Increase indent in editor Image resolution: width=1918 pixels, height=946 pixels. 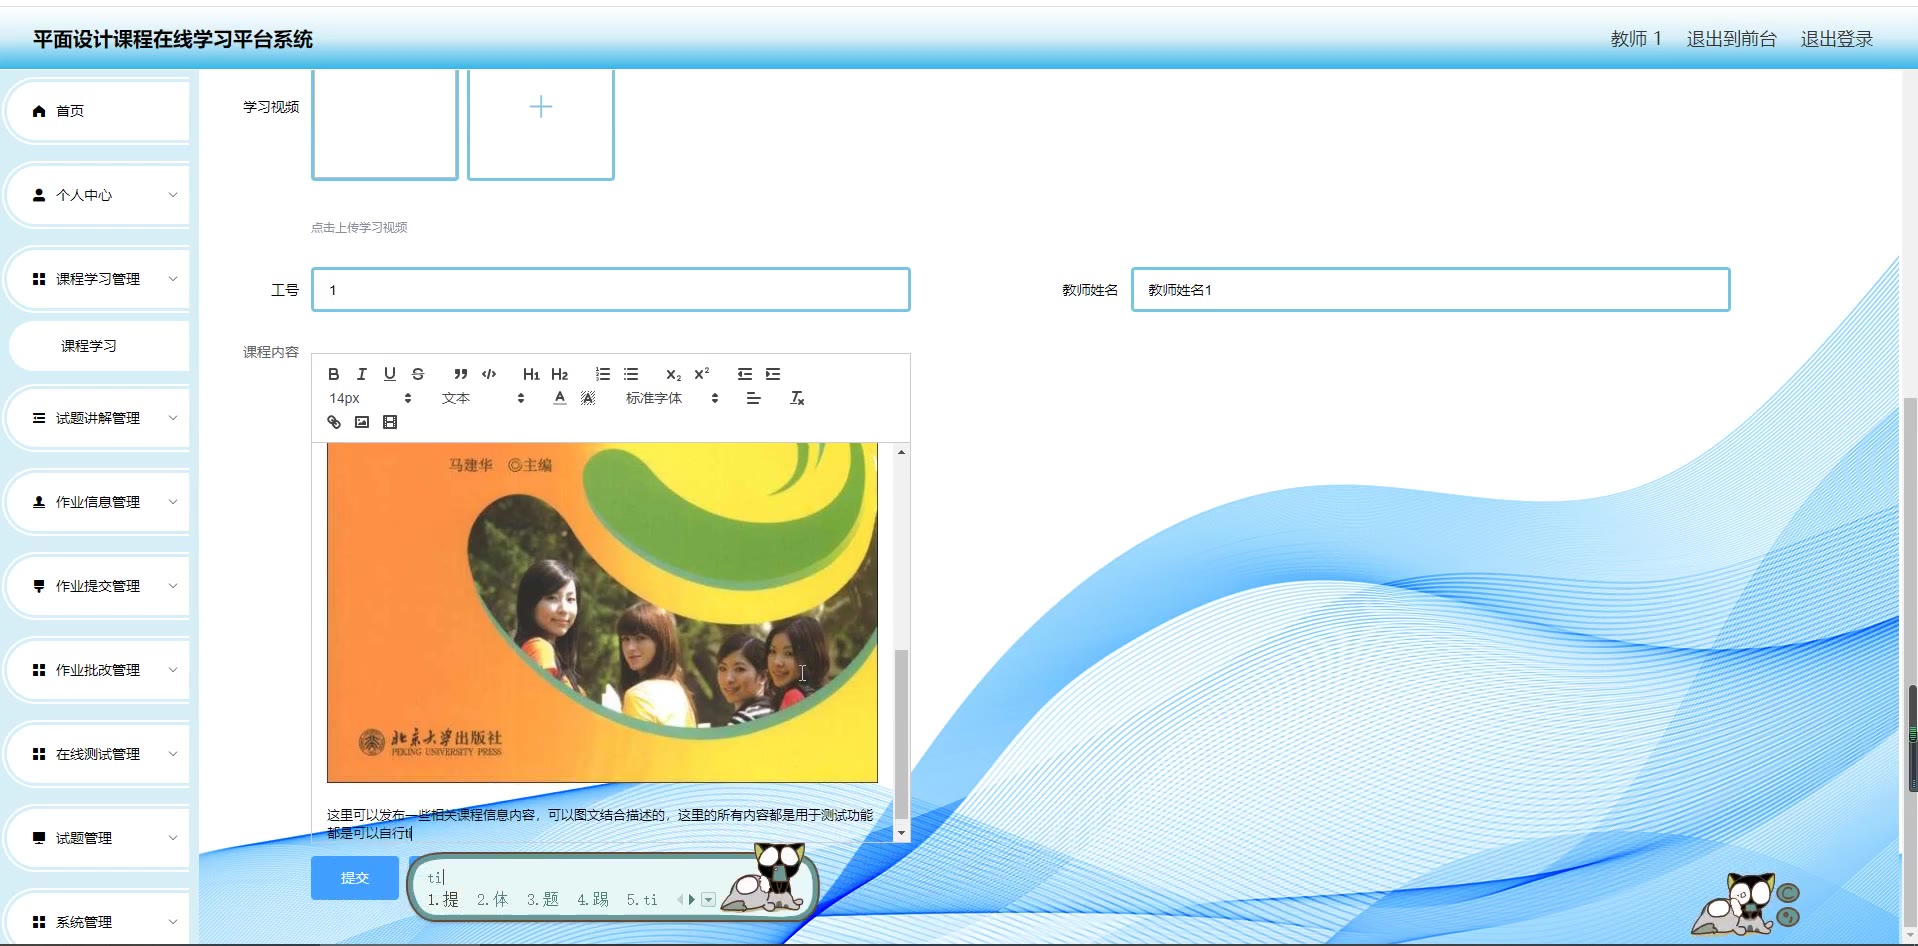click(772, 374)
